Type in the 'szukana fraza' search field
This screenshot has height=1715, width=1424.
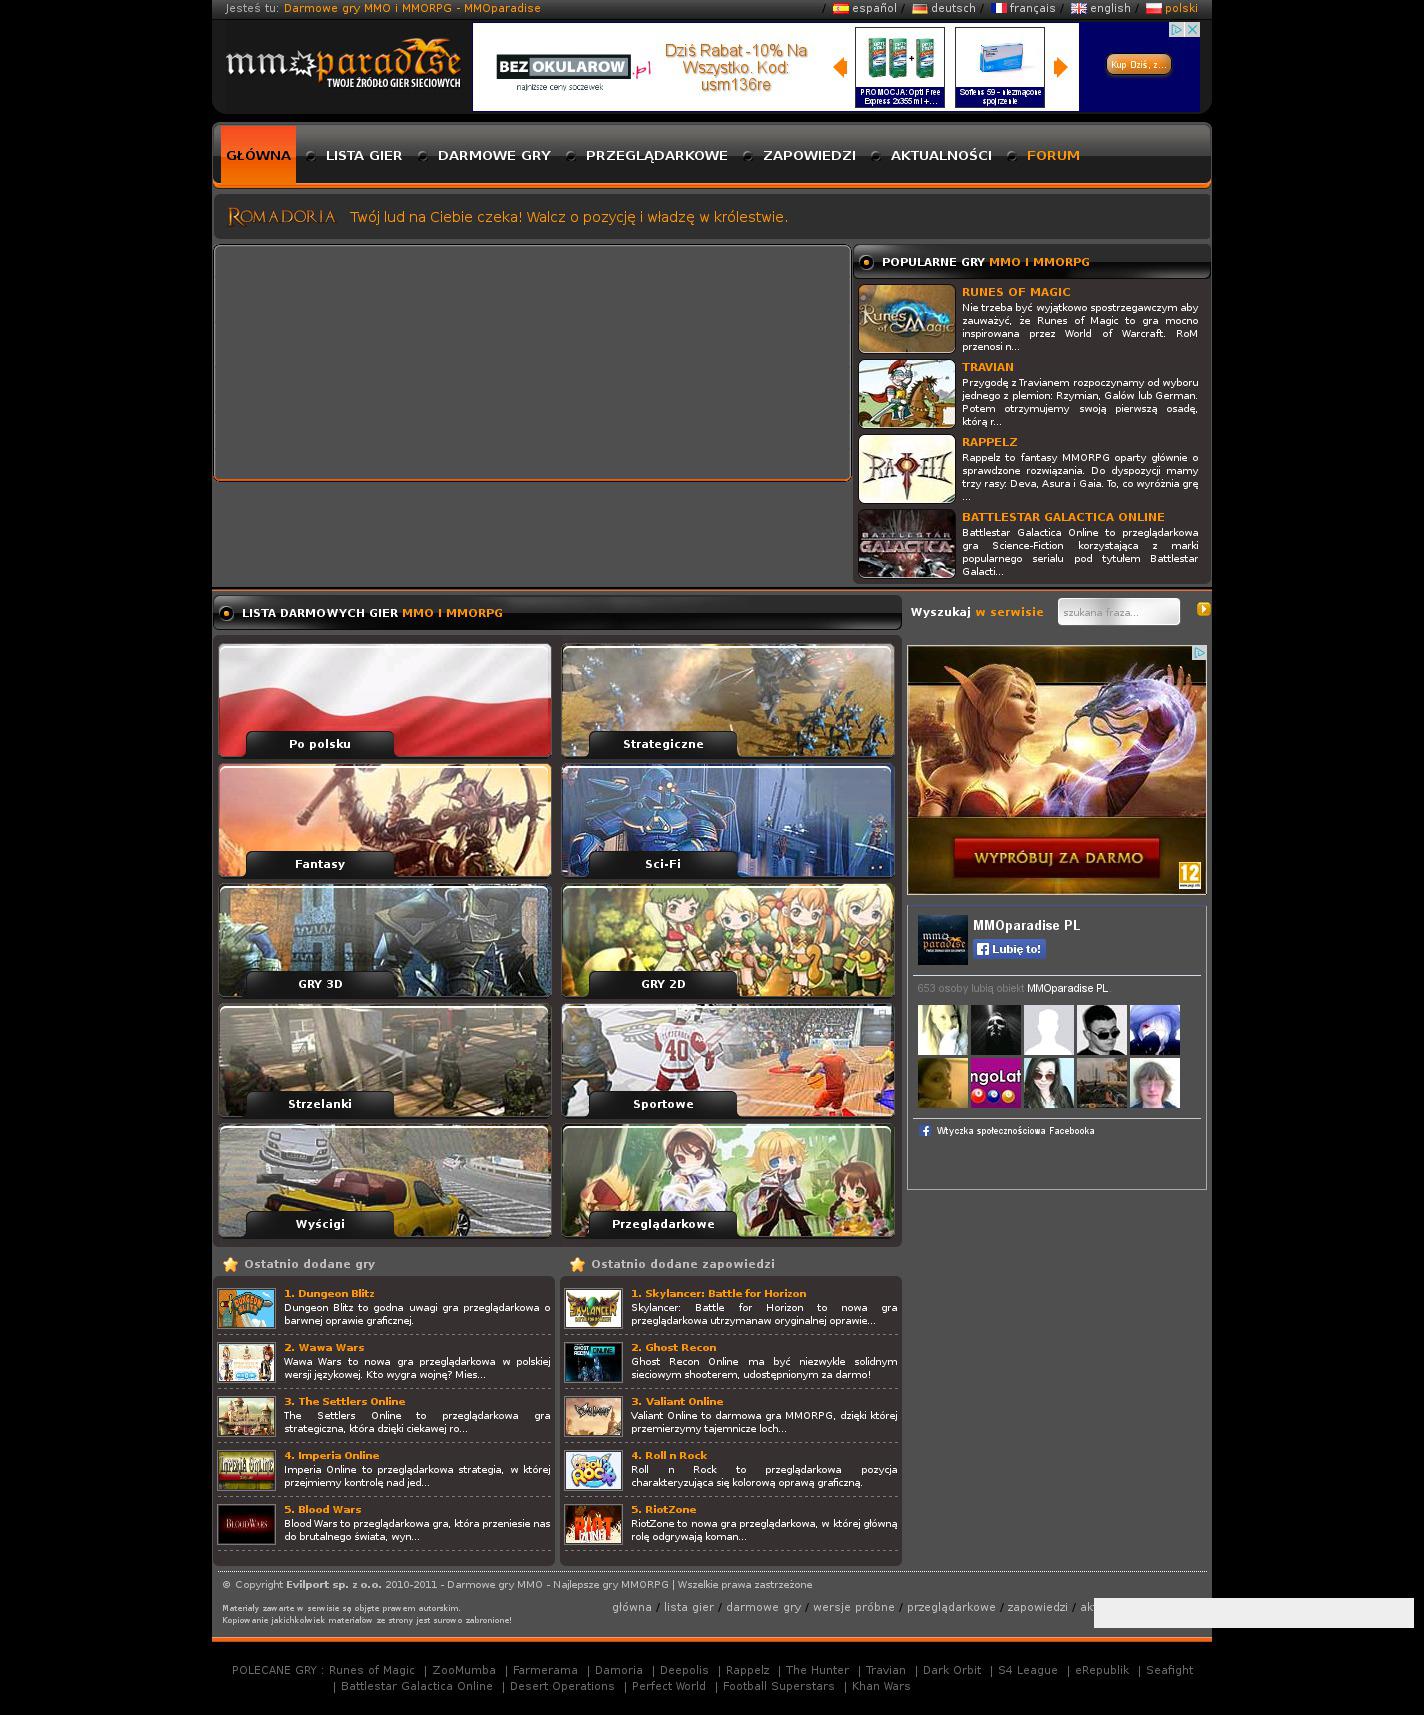[x=1117, y=612]
